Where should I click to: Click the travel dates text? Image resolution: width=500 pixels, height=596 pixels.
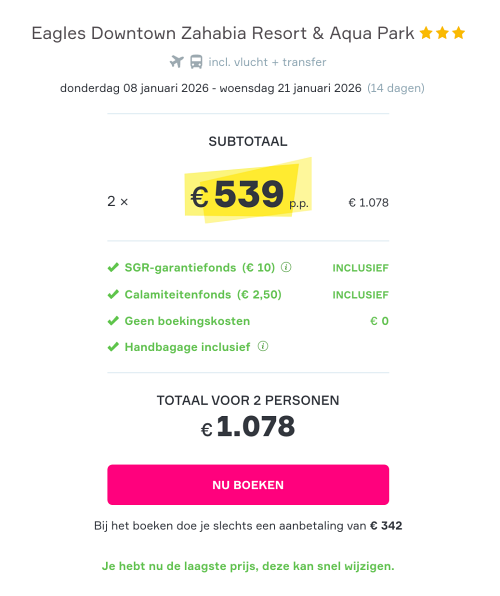[x=211, y=88]
